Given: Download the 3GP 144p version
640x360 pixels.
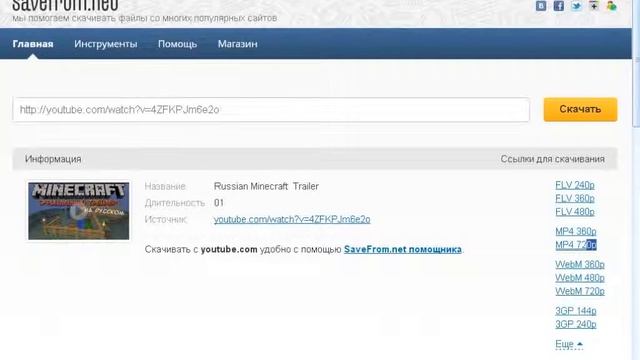Looking at the screenshot, I should 576,311.
